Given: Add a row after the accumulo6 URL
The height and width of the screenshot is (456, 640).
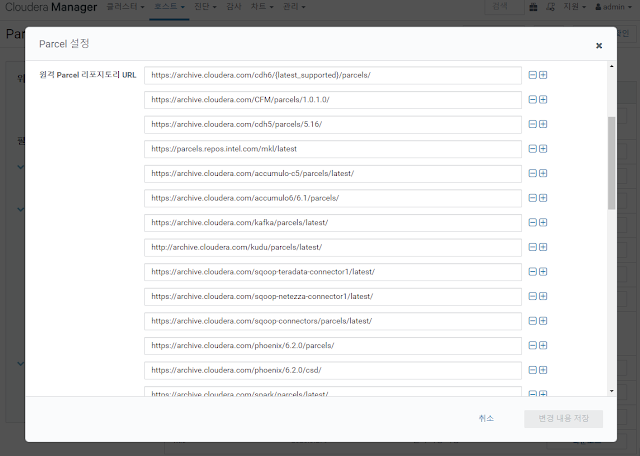Looking at the screenshot, I should 543,198.
